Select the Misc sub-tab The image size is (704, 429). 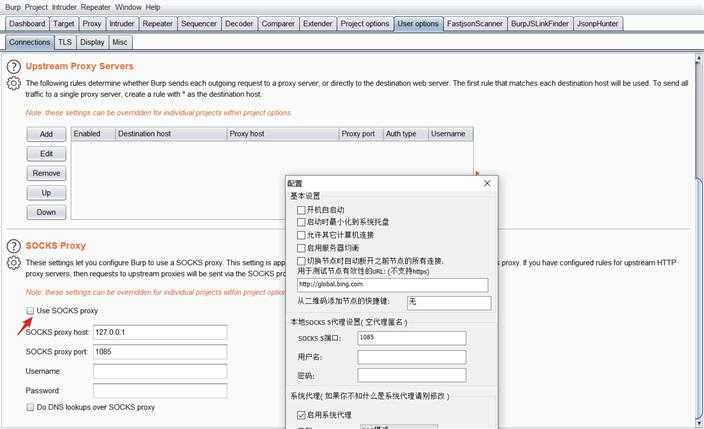coord(119,42)
